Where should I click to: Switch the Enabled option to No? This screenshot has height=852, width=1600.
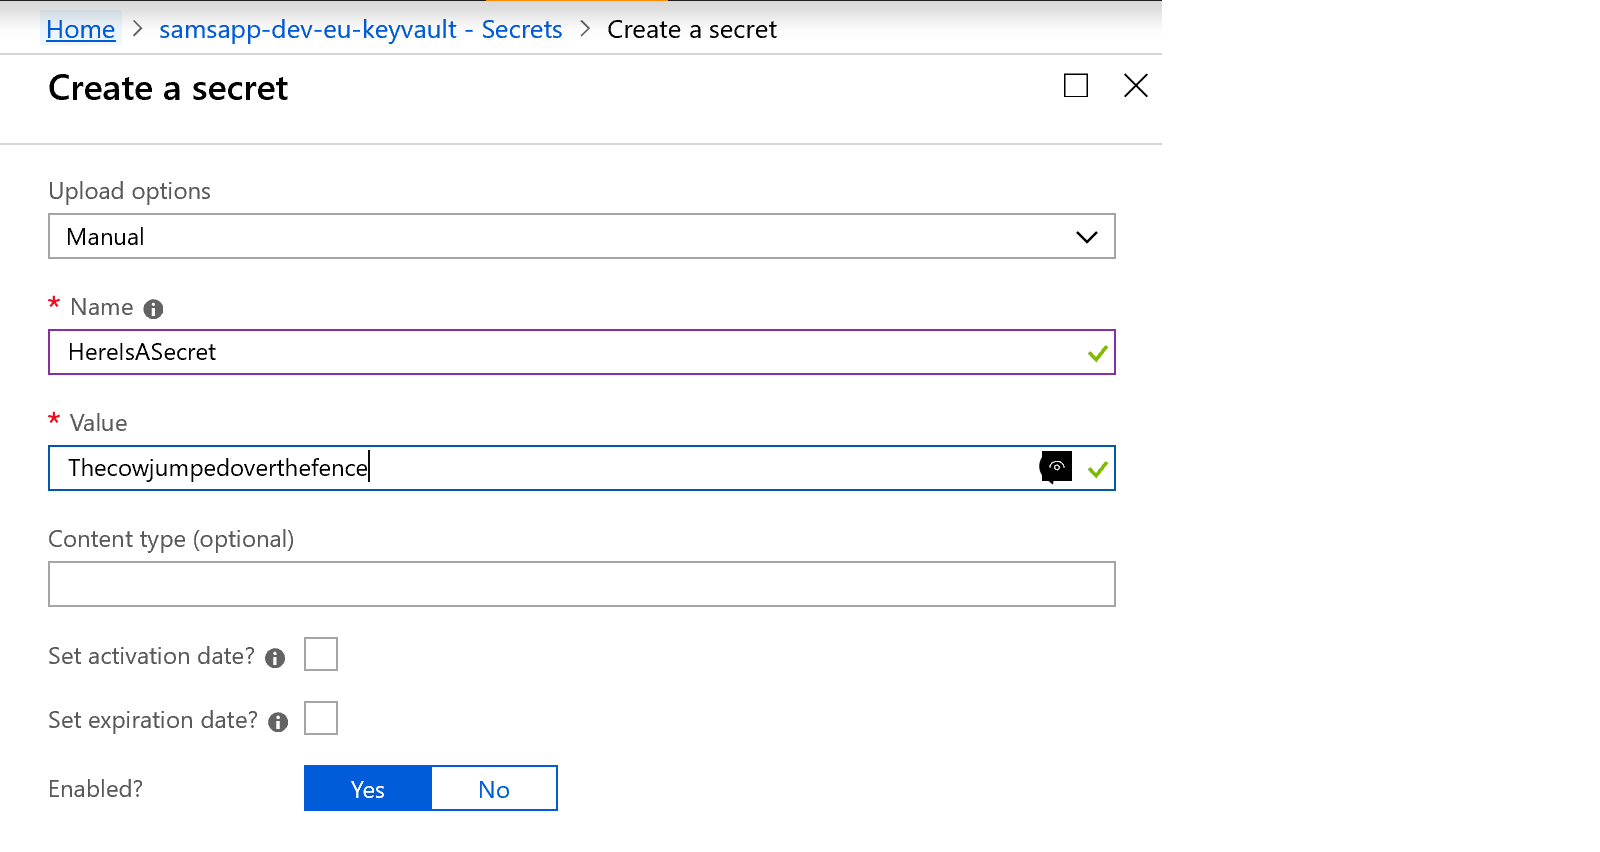494,789
